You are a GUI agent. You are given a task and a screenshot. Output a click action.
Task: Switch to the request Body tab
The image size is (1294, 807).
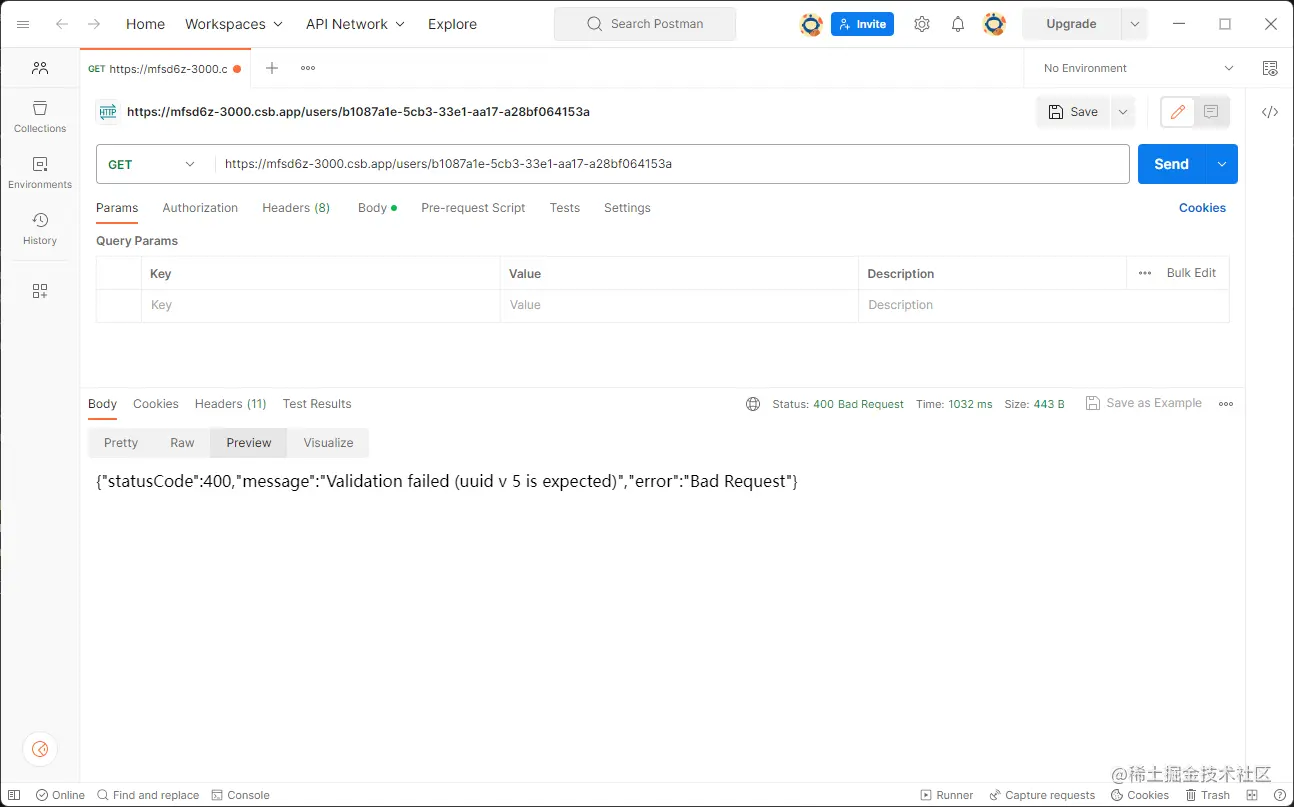pos(377,208)
